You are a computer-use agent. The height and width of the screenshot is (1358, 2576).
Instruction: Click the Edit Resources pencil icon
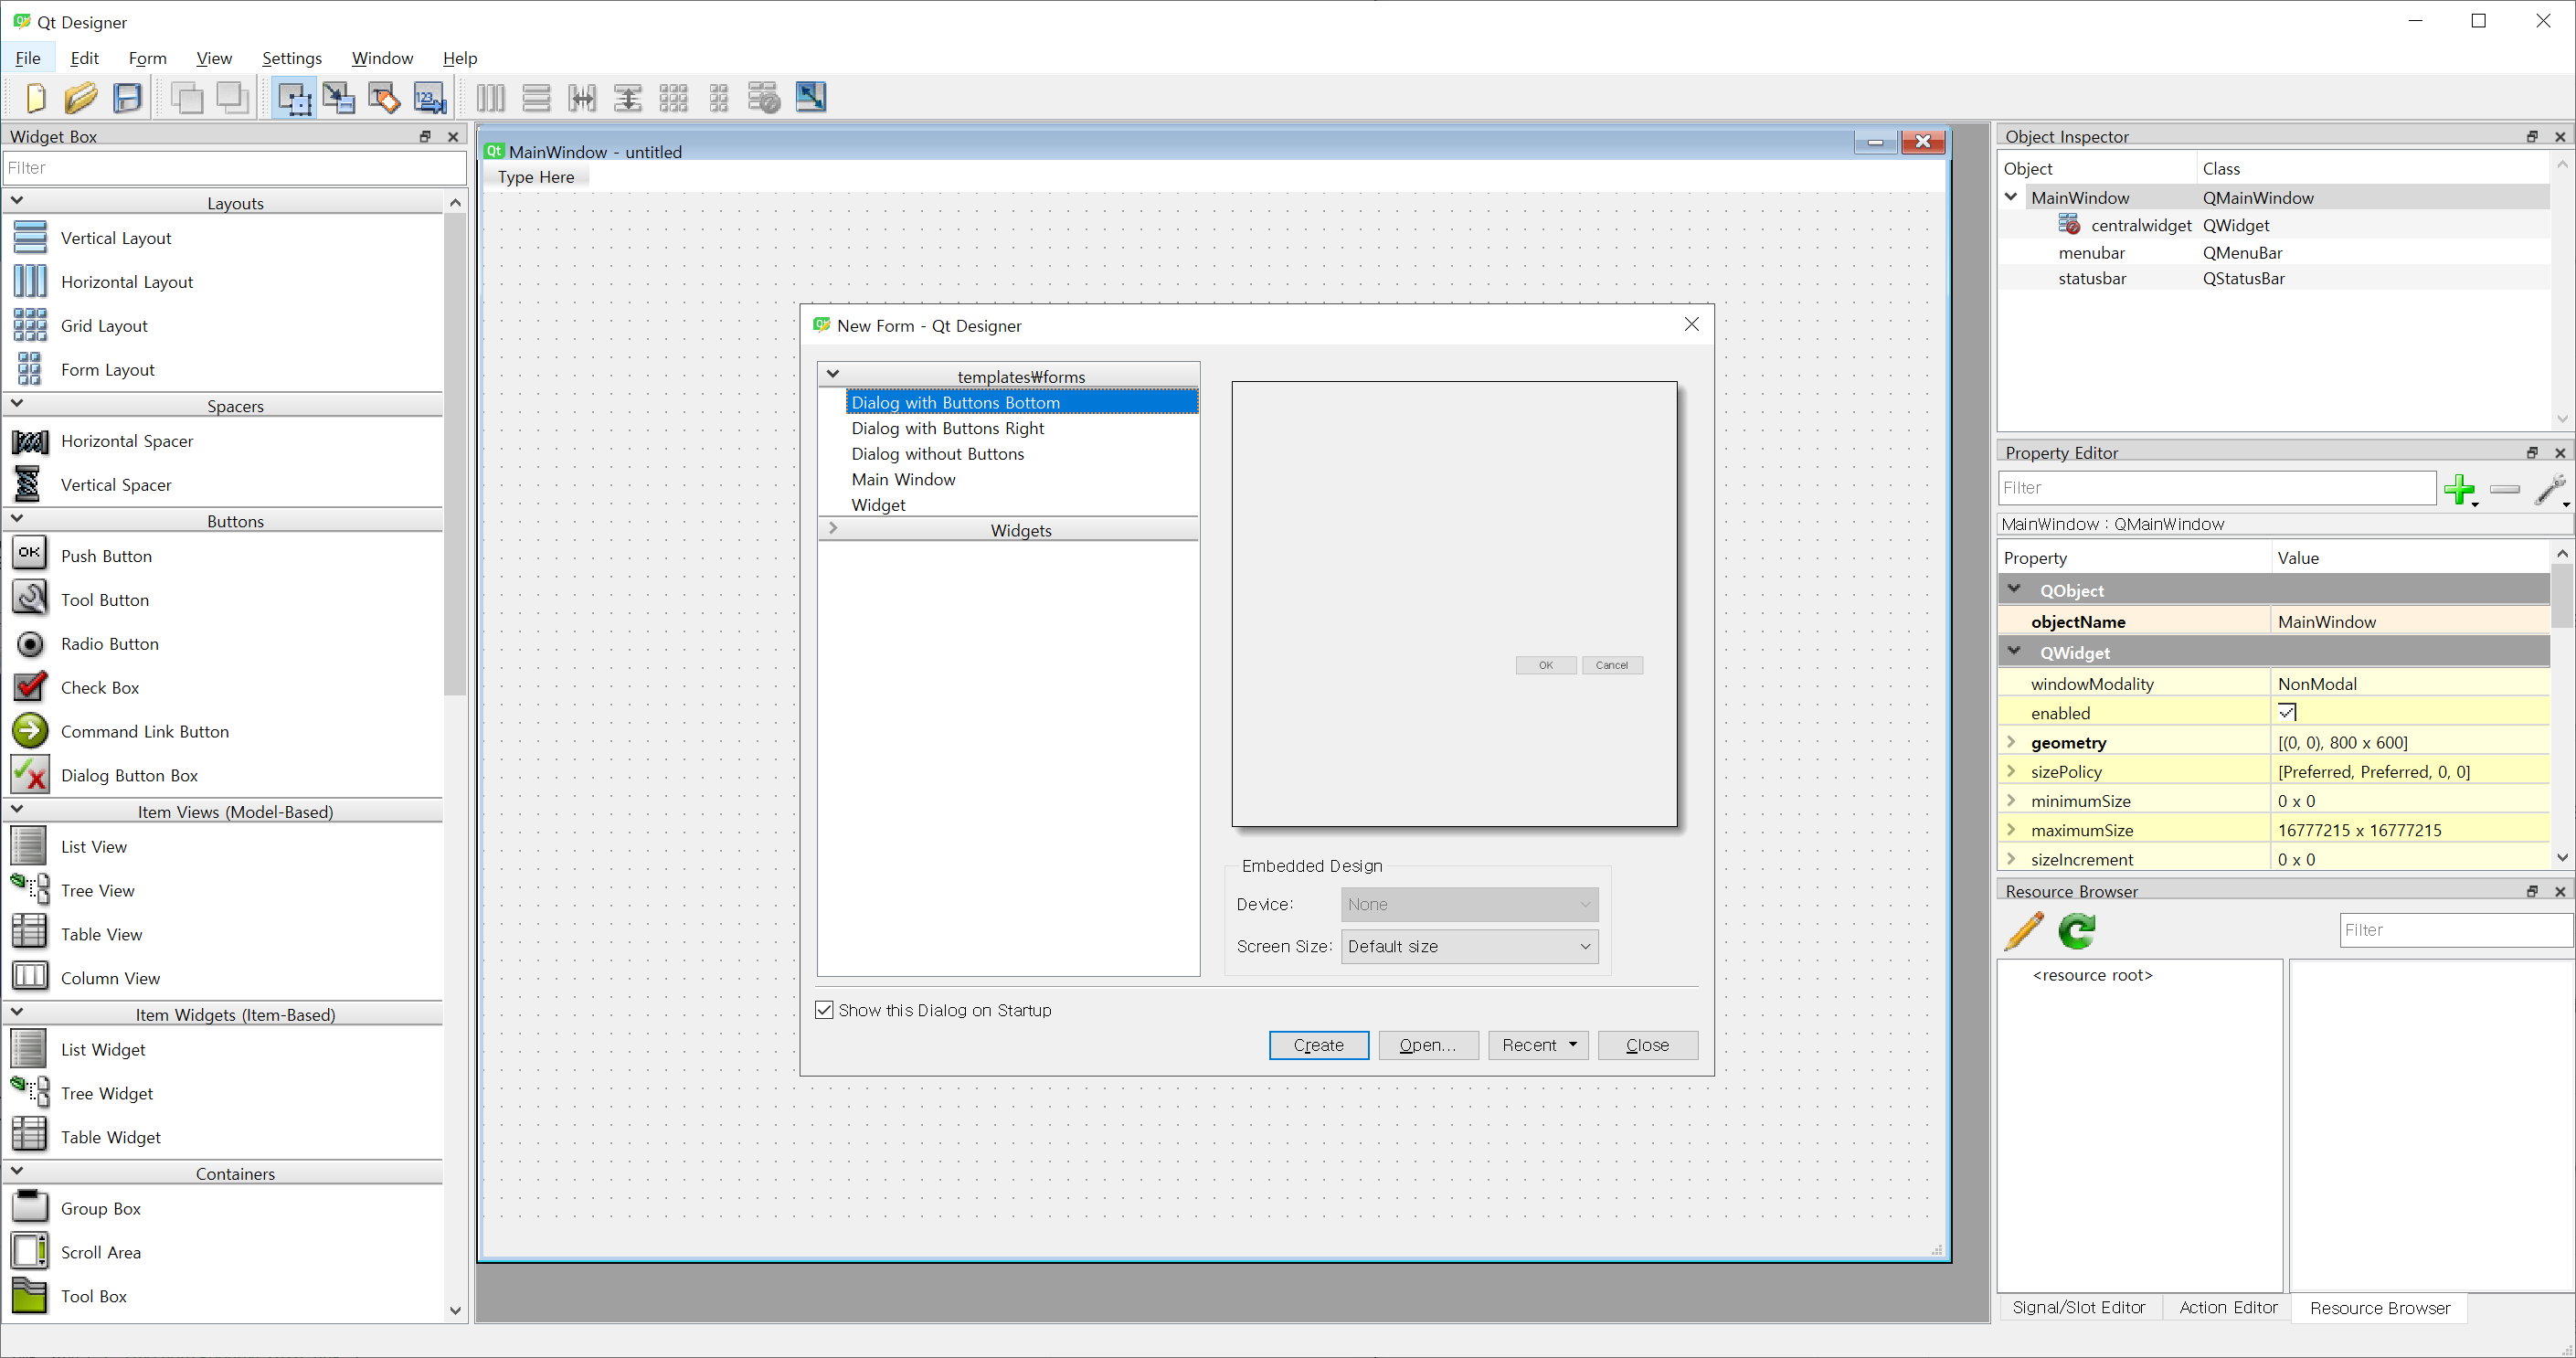2024,931
